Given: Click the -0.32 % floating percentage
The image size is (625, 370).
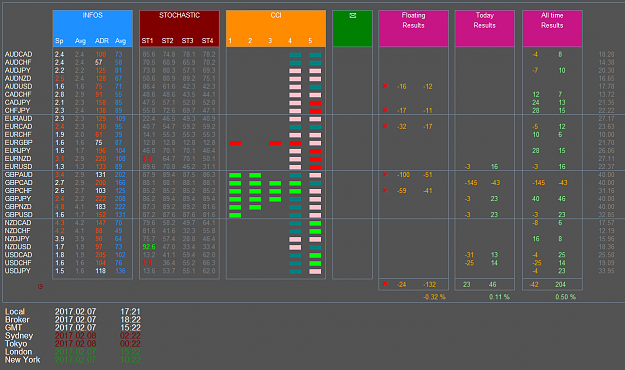Looking at the screenshot, I should tap(434, 297).
